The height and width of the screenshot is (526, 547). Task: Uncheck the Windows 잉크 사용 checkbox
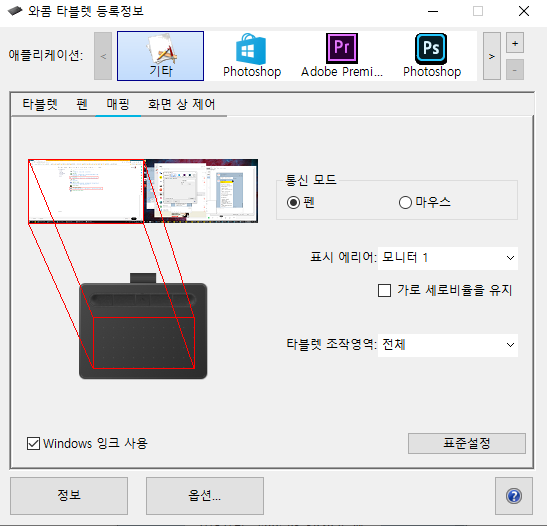click(x=33, y=443)
